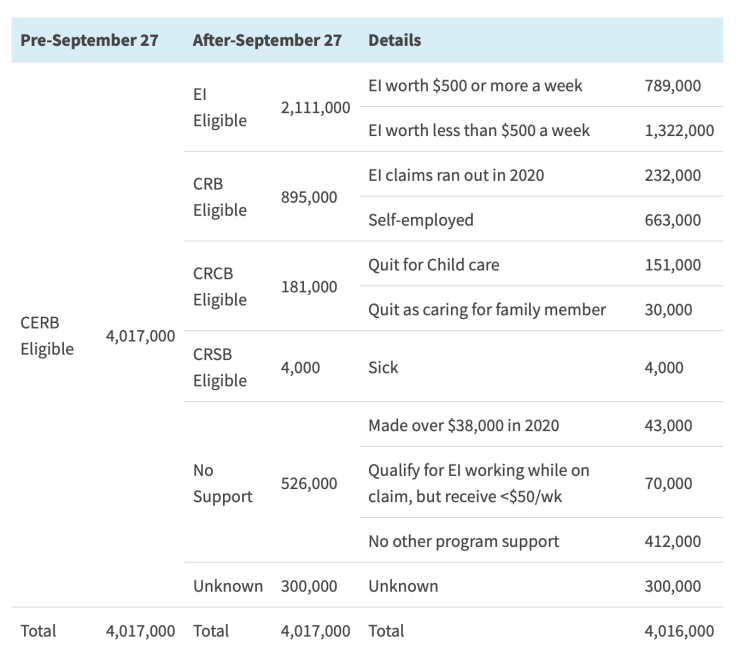This screenshot has width=750, height=671.
Task: Click the Quit for Child care row
Action: (434, 265)
